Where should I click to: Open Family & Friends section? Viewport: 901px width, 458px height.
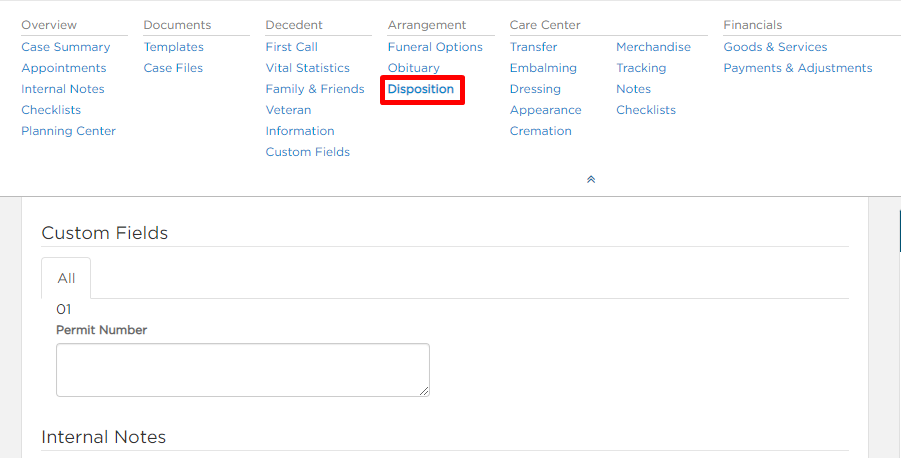click(315, 89)
